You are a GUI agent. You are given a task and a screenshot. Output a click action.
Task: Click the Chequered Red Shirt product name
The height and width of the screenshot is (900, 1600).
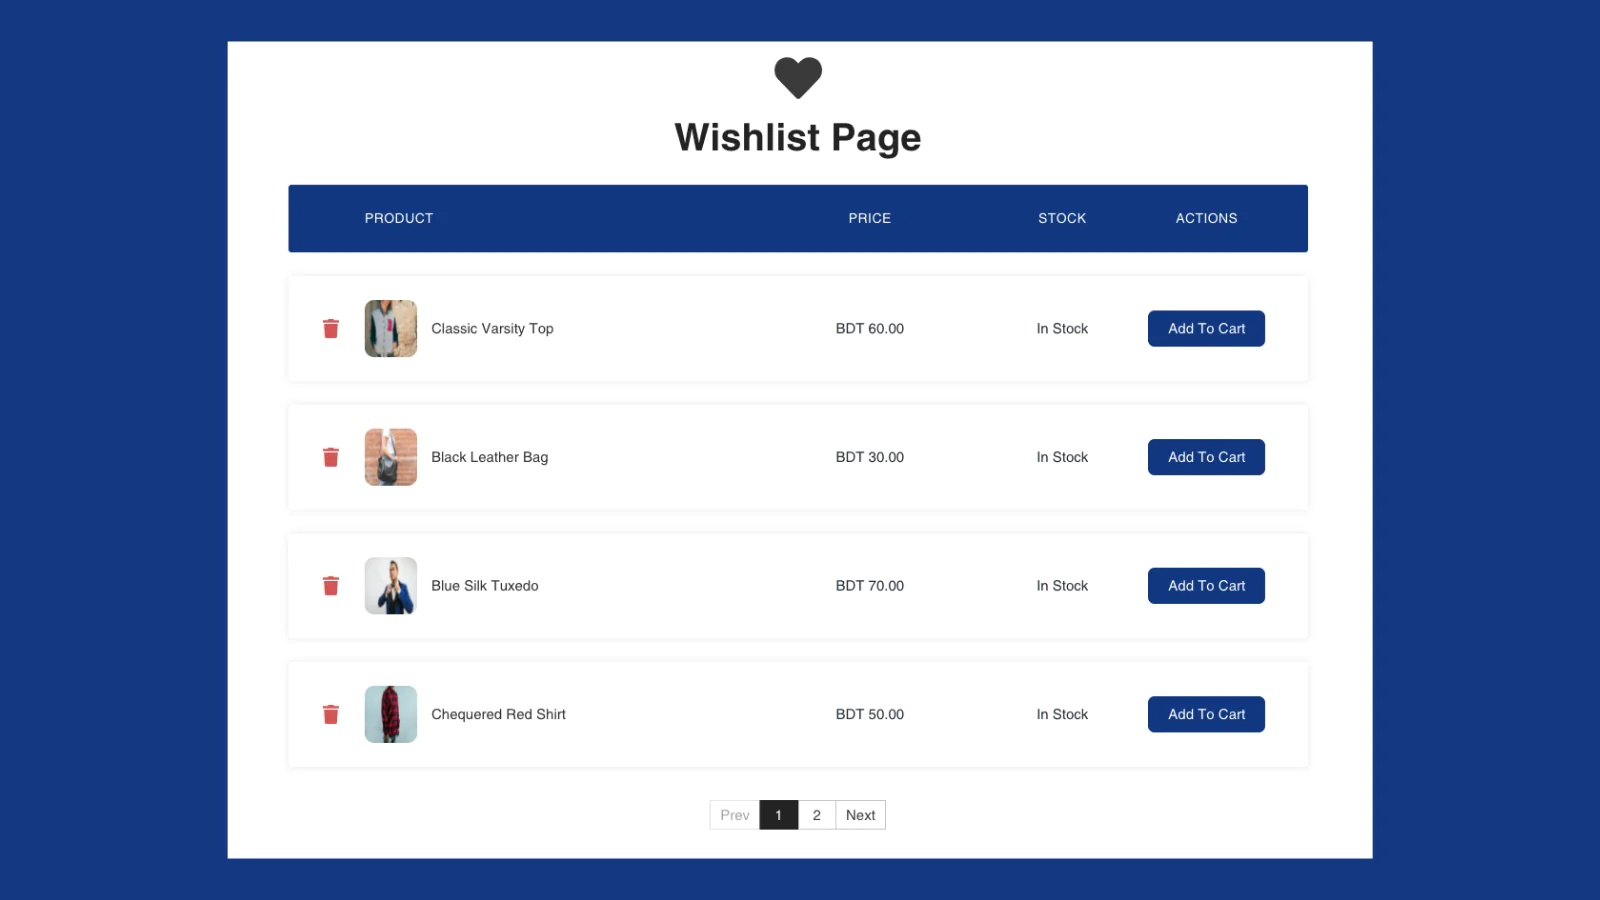(498, 714)
